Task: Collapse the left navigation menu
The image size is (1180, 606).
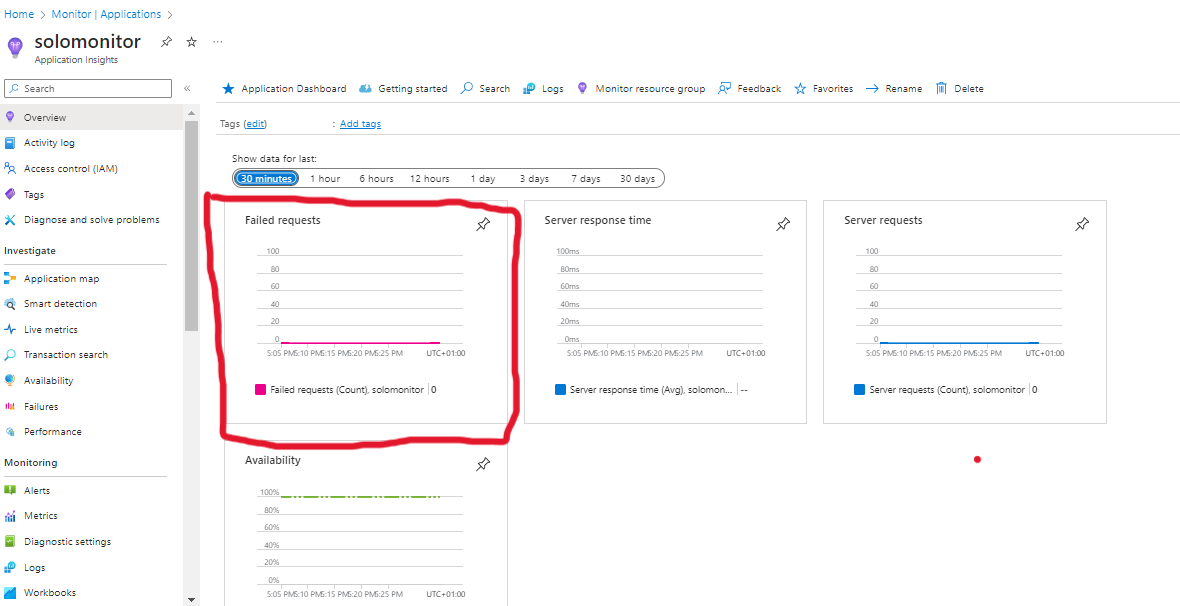Action: click(187, 89)
